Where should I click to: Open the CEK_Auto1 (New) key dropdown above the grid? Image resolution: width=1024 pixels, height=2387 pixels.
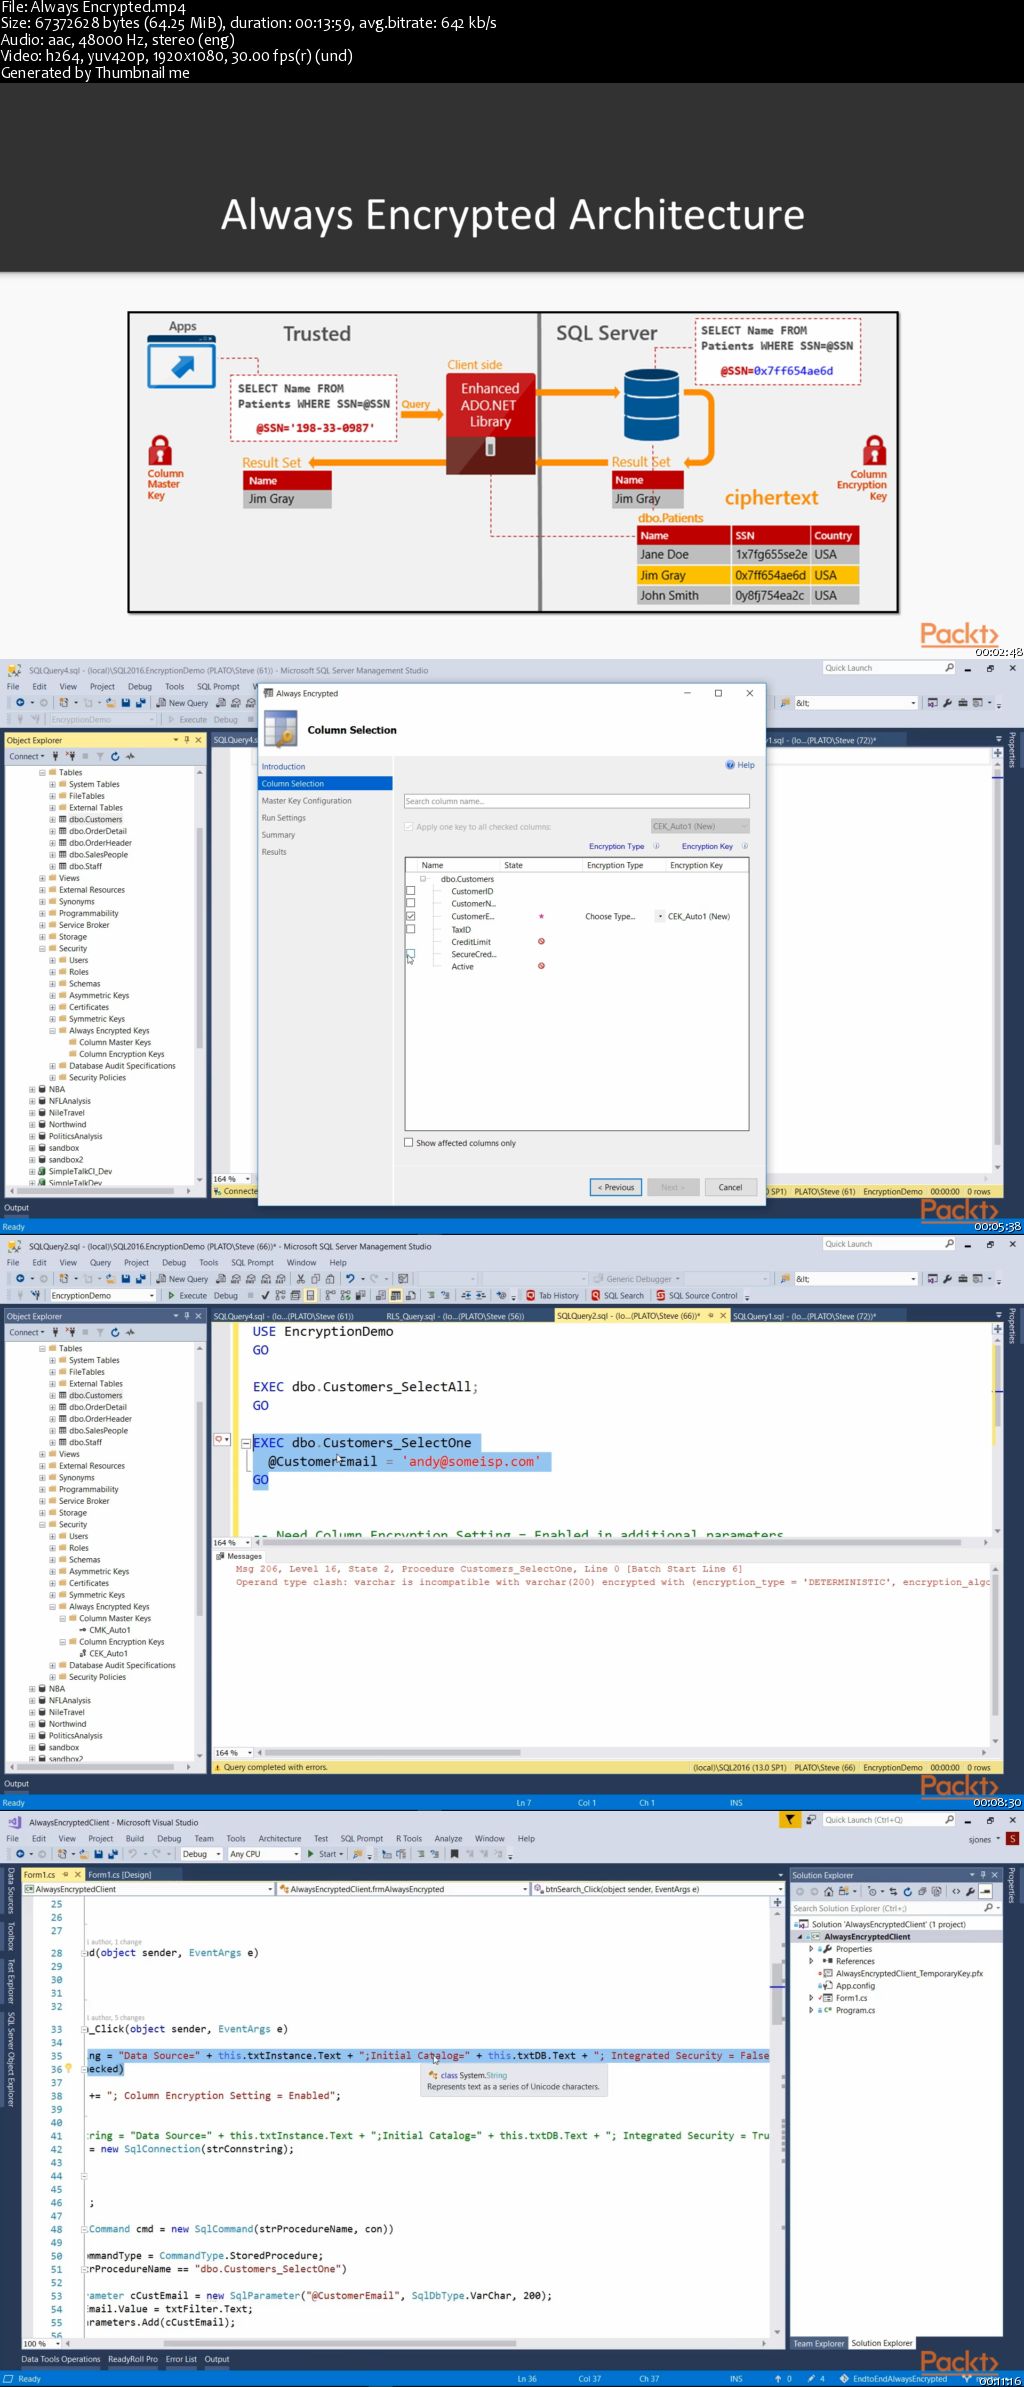(x=699, y=826)
